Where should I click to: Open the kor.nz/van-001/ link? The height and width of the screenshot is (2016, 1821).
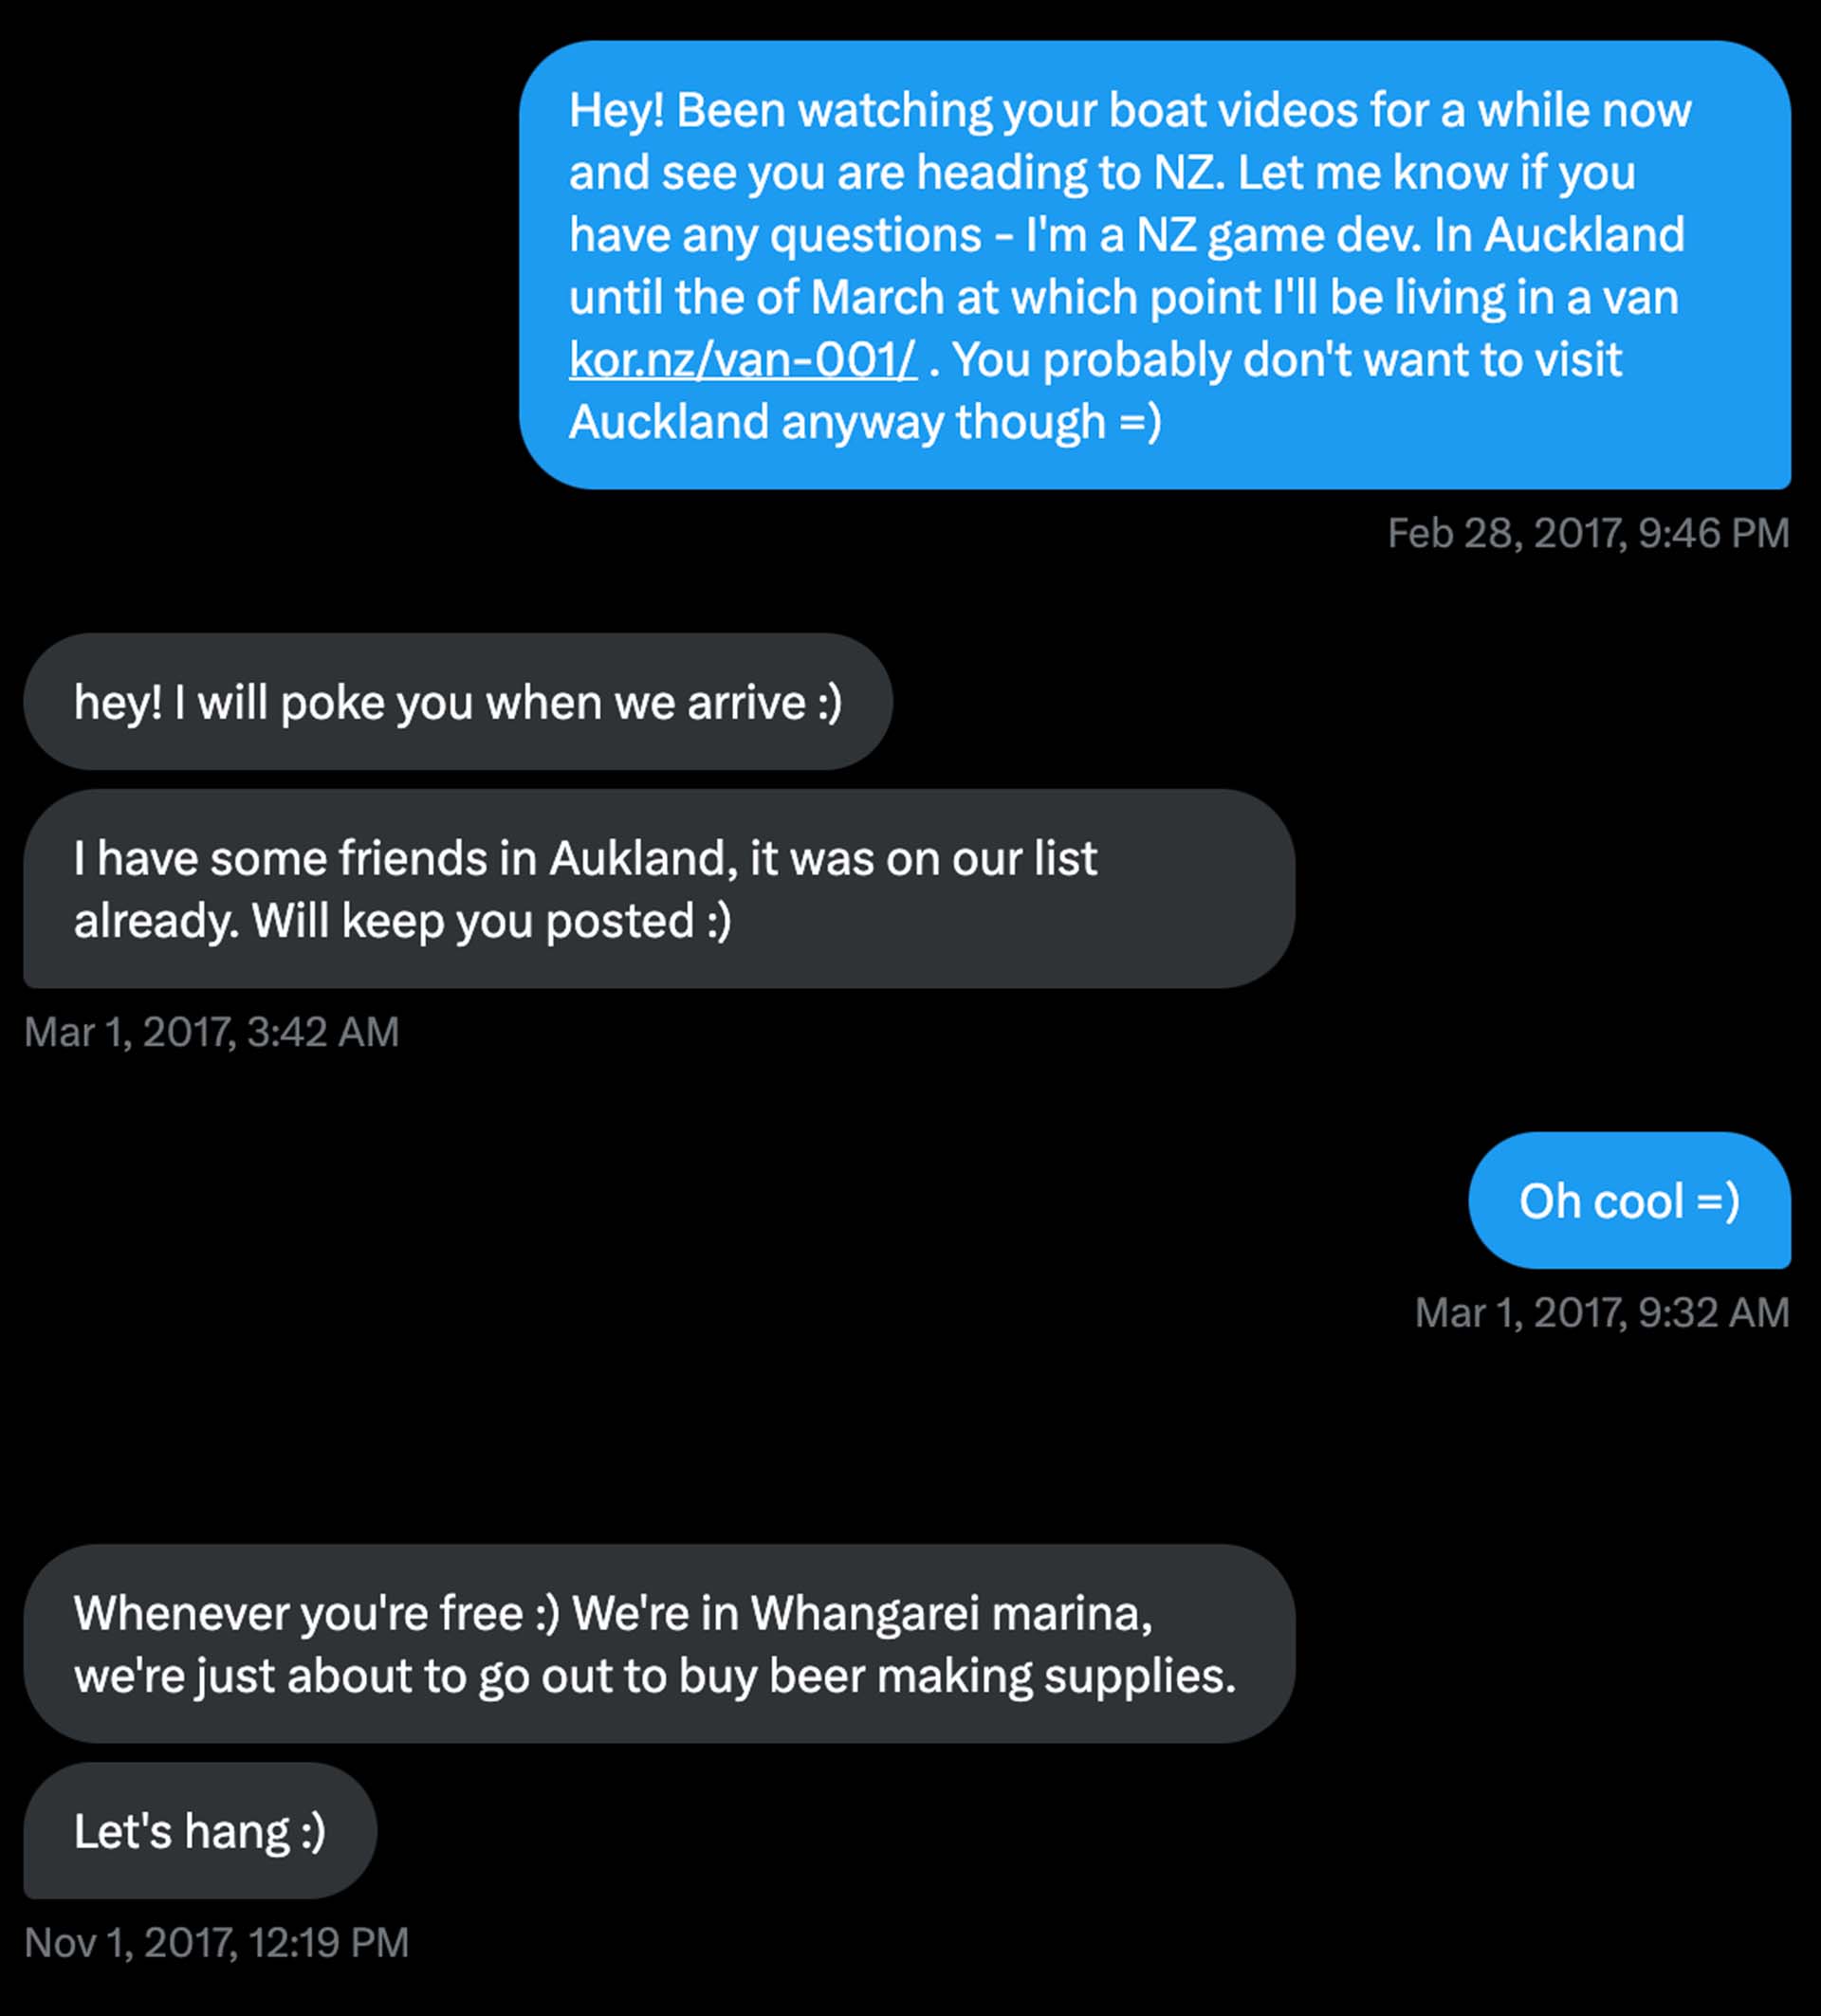(x=742, y=360)
